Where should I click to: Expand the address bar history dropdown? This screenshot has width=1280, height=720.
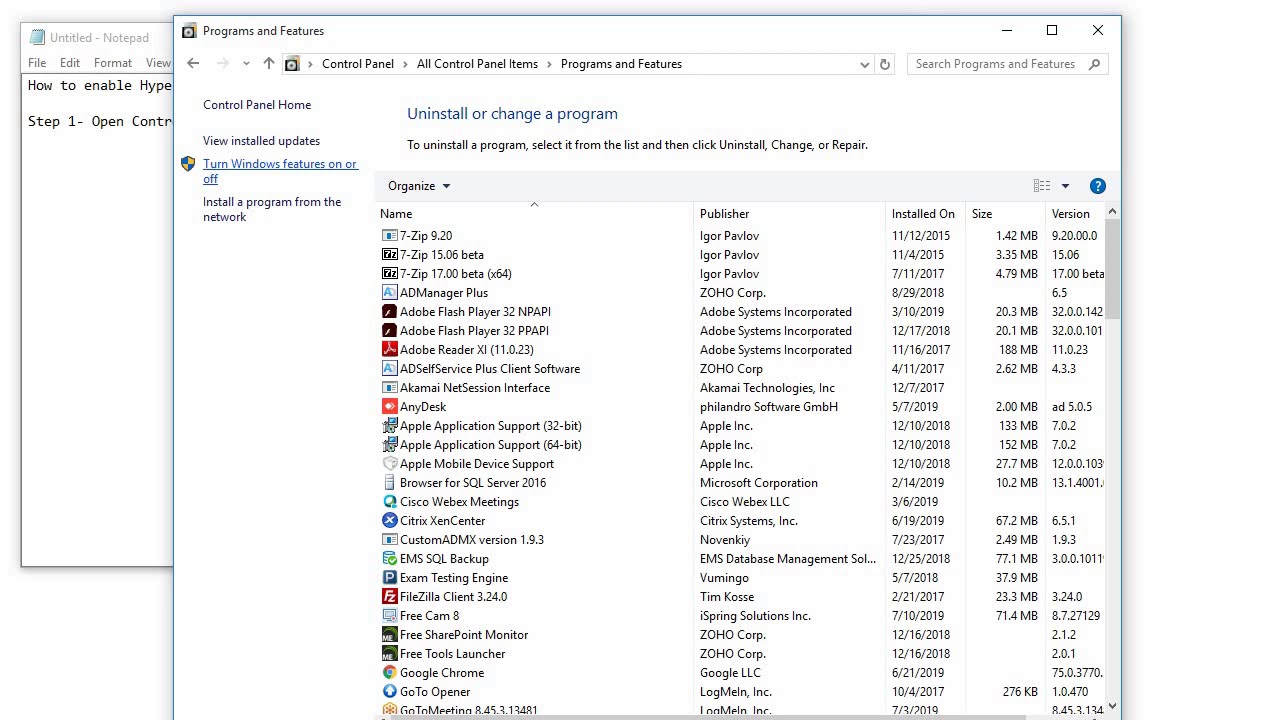864,64
